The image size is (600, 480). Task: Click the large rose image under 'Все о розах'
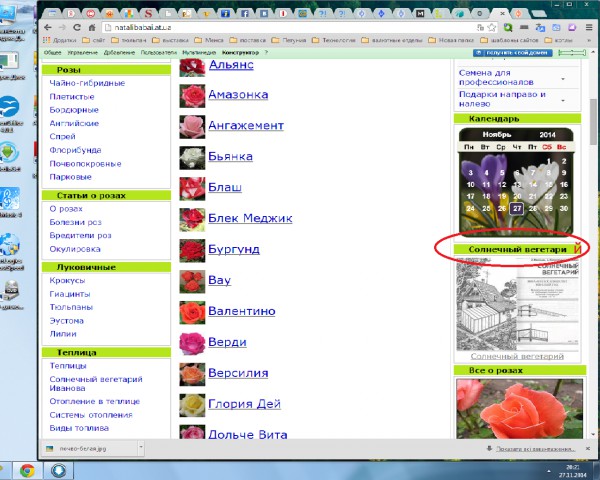tap(519, 409)
